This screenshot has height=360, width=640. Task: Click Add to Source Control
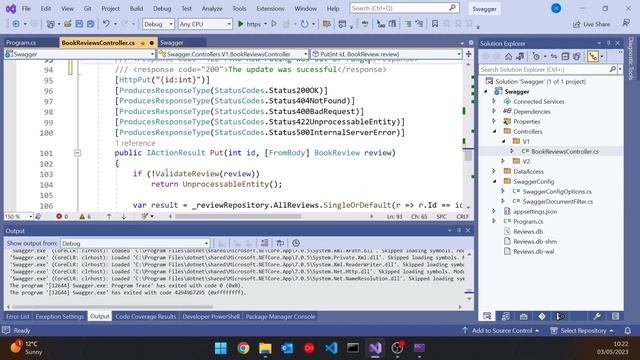point(501,330)
